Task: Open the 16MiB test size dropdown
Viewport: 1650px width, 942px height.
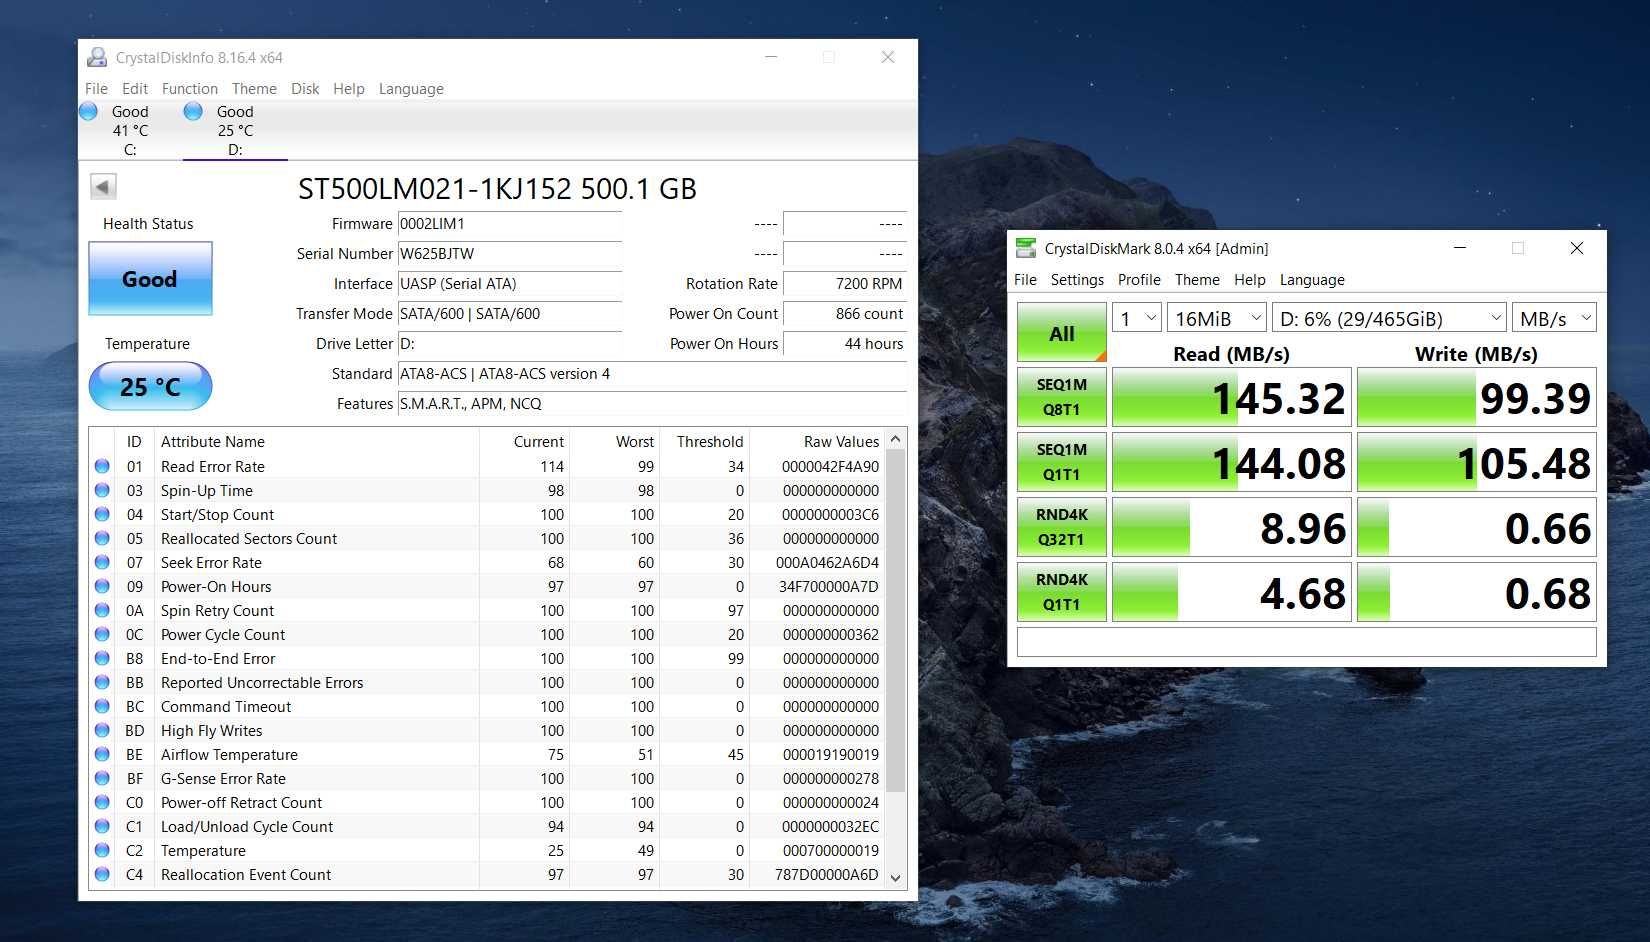Action: click(1217, 318)
